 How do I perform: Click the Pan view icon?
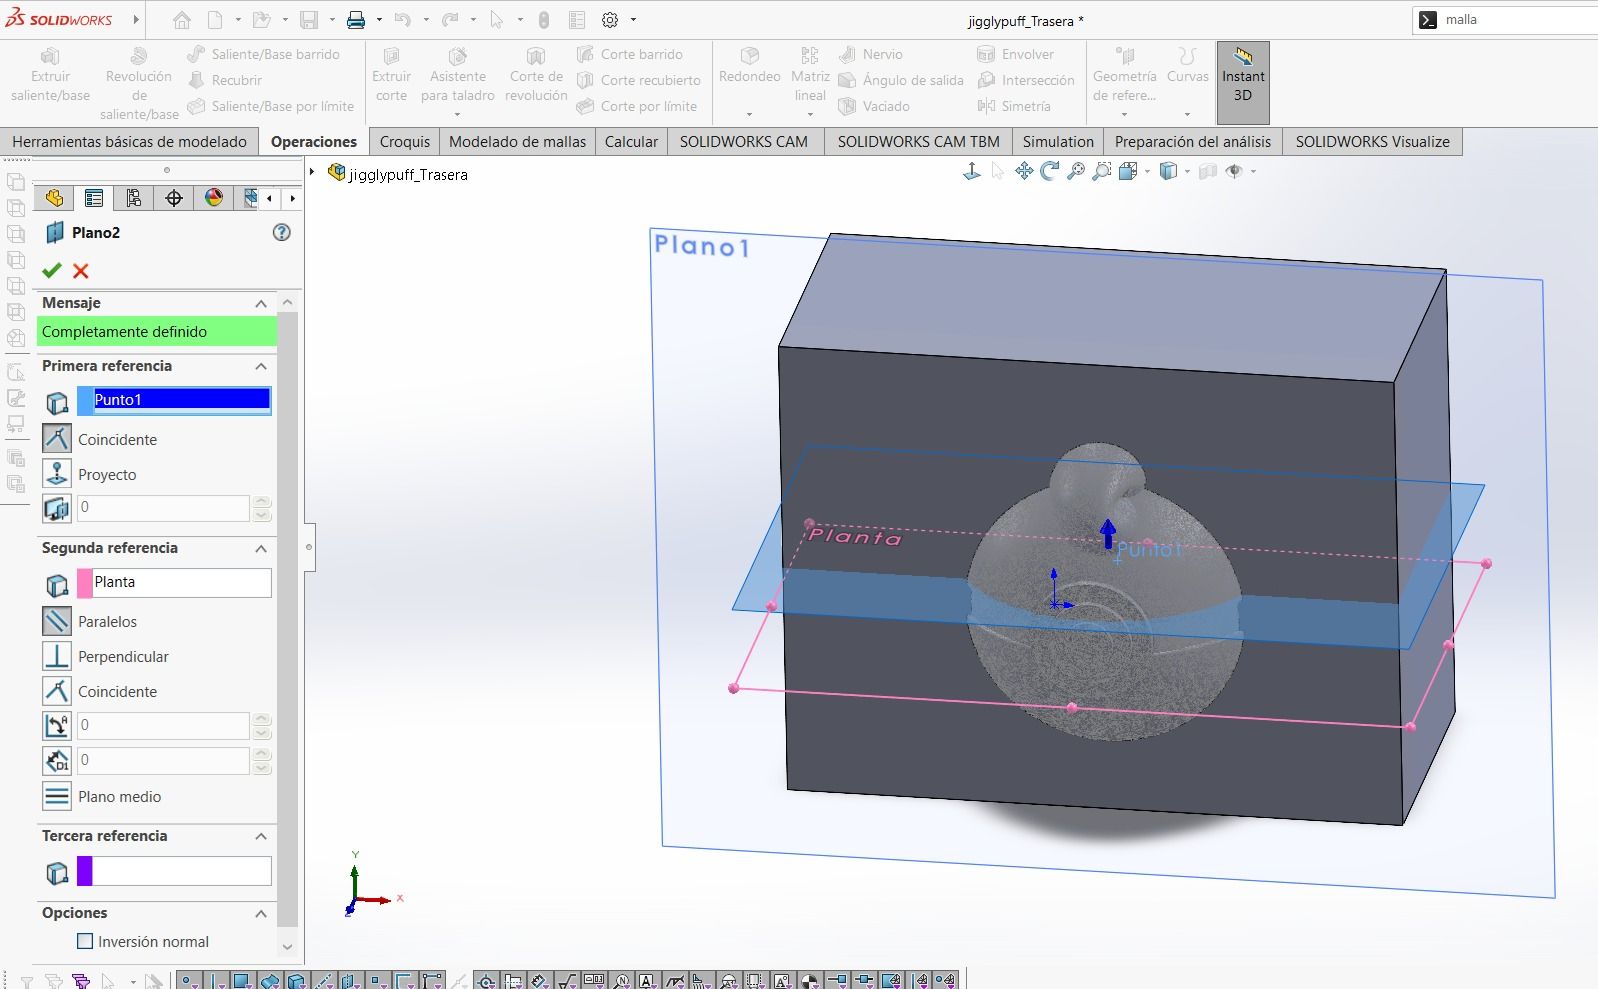[x=1024, y=171]
